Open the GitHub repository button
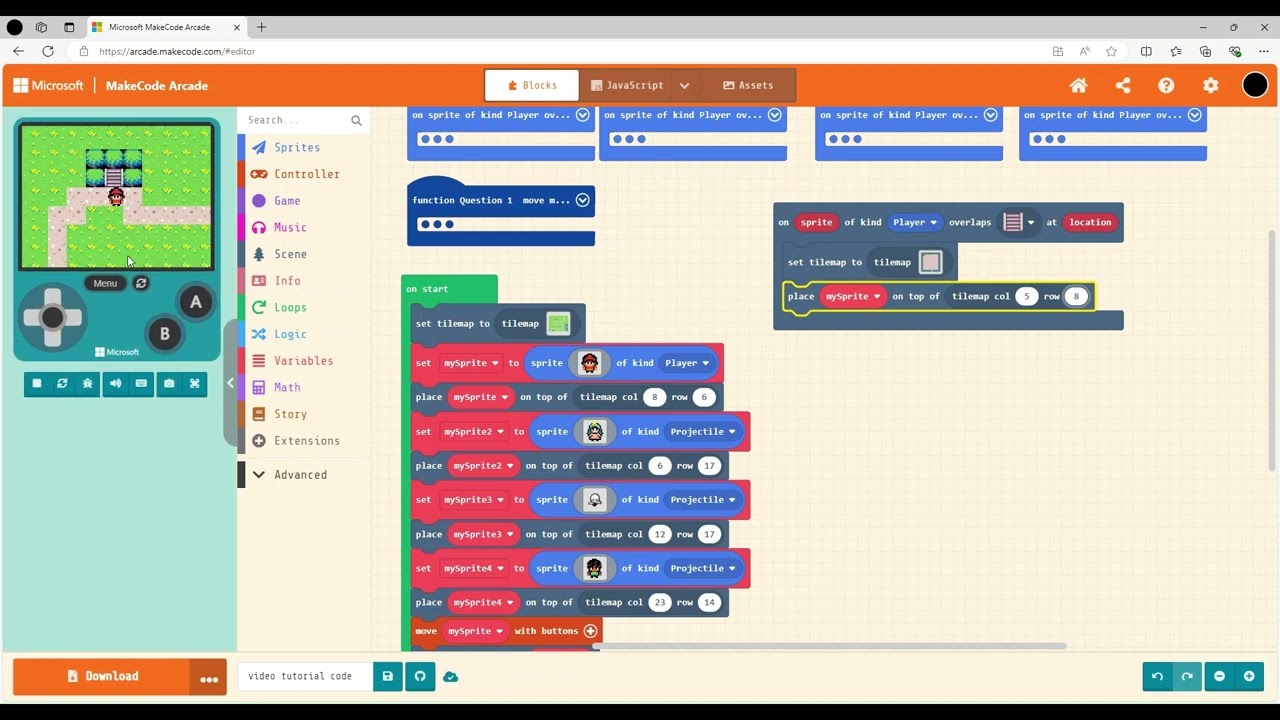Screen dimensions: 1280x720 (x=420, y=677)
